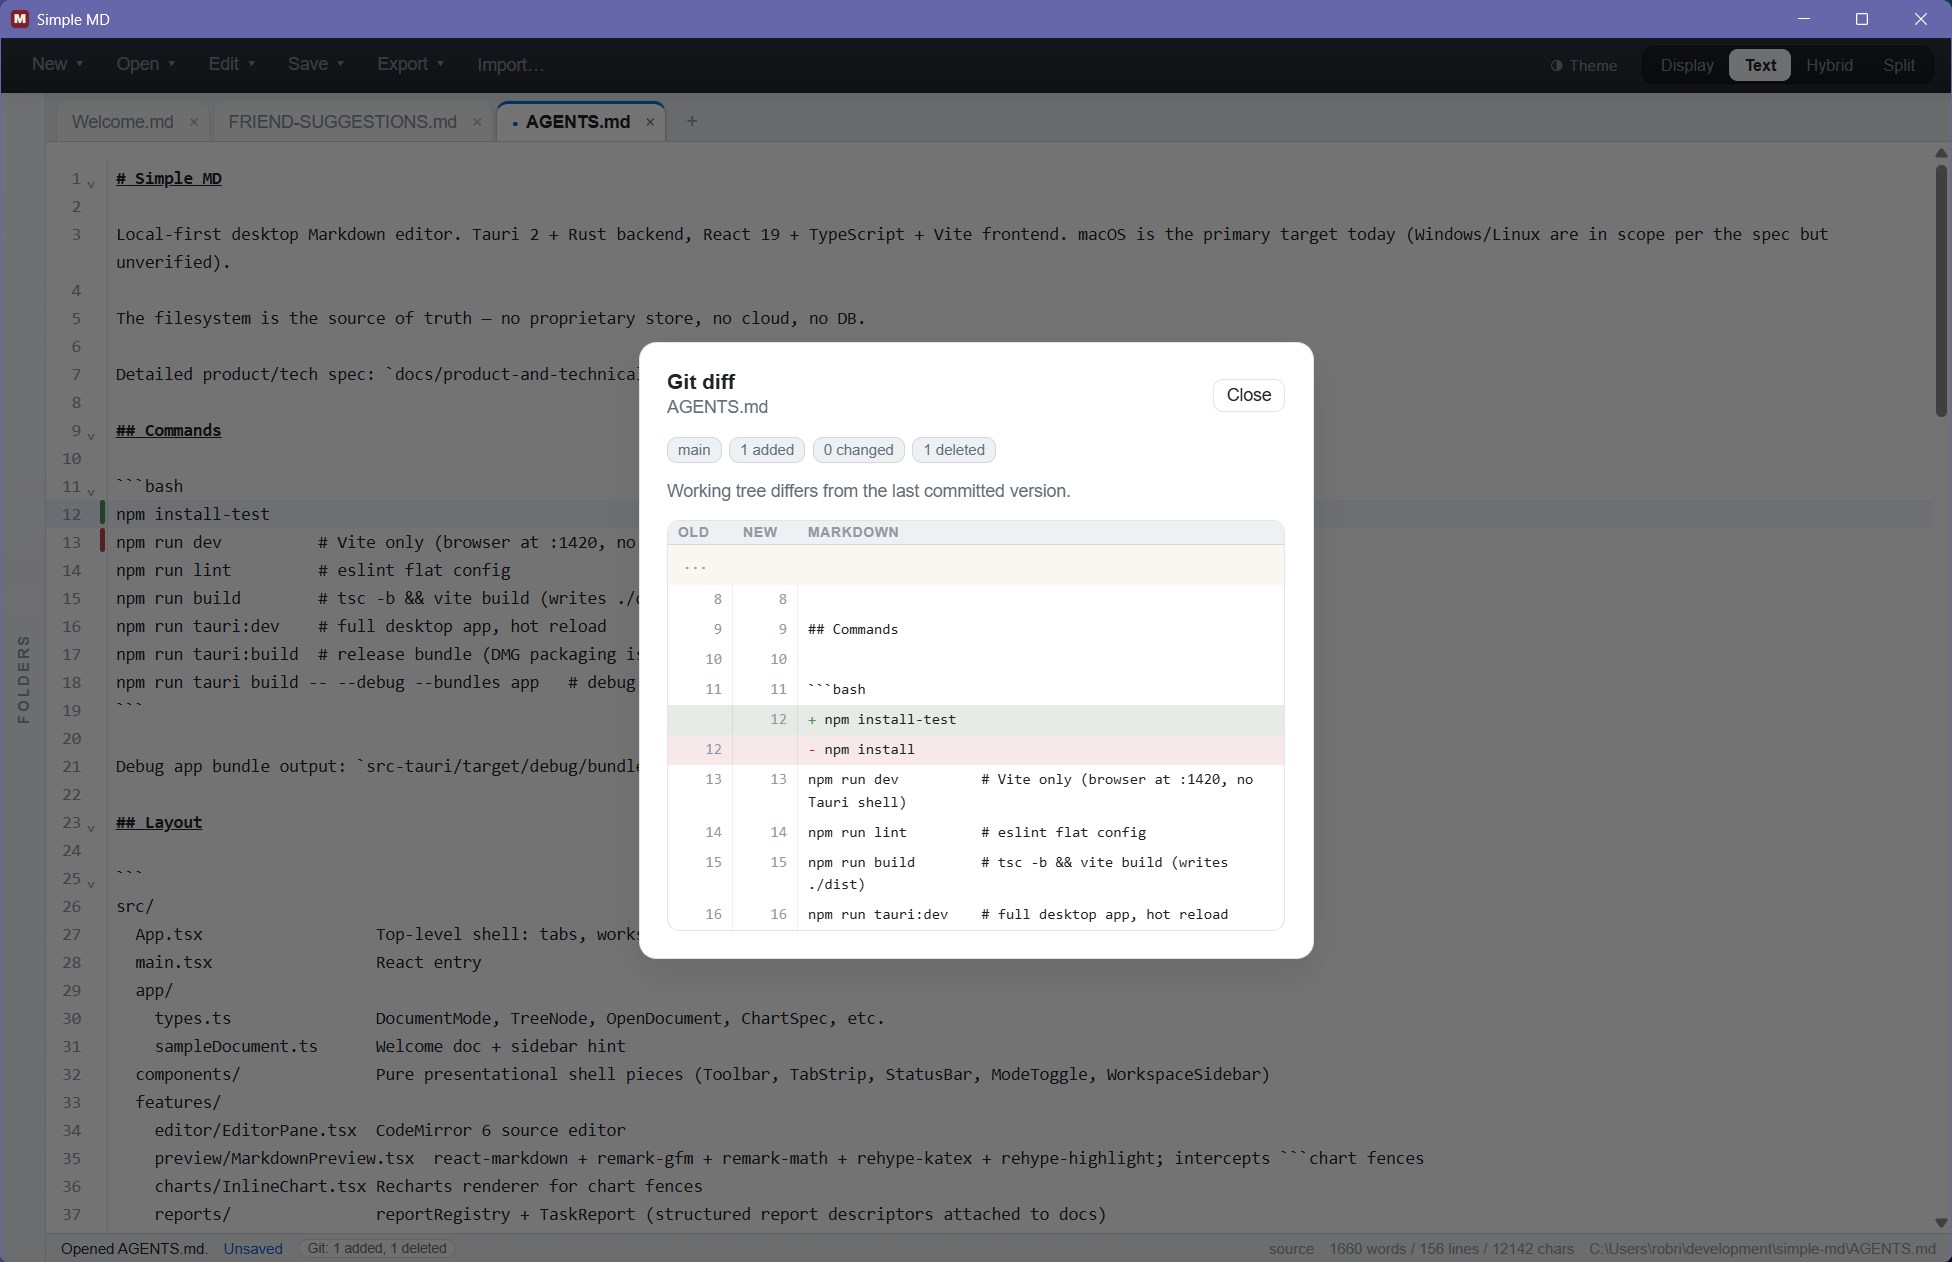Click the 1 deleted badge
The width and height of the screenshot is (1952, 1262).
(x=954, y=450)
